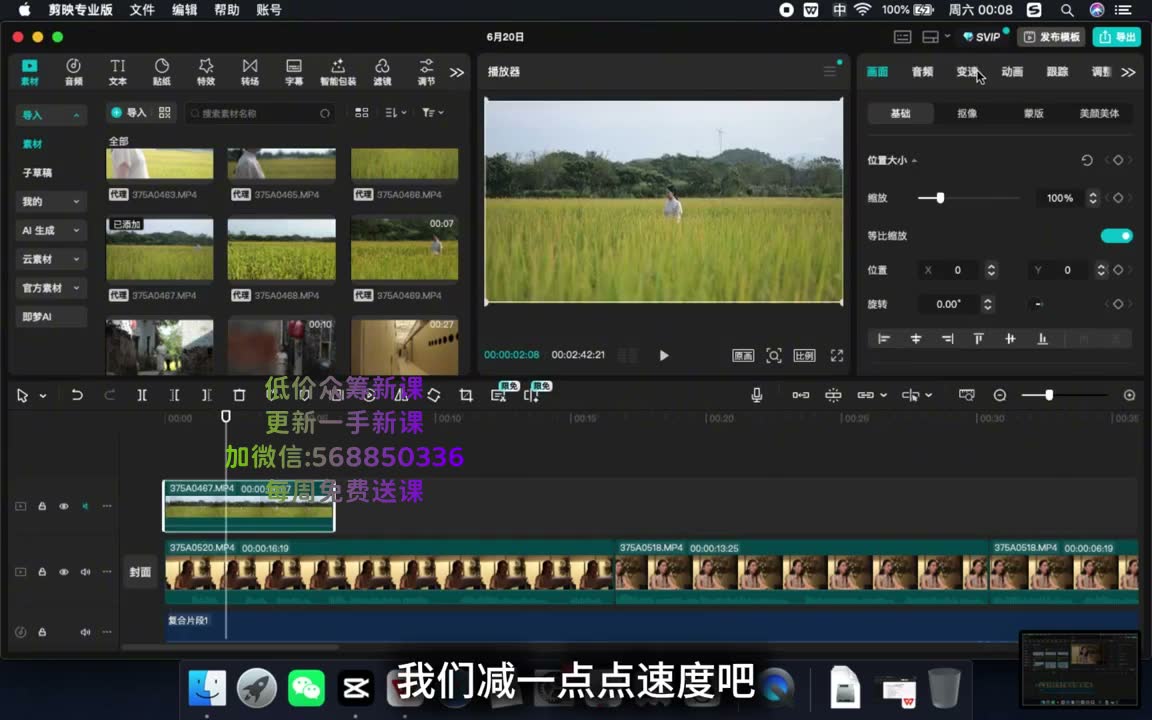Open the 贴纸 stickers tab
The height and width of the screenshot is (720, 1152).
(x=162, y=72)
